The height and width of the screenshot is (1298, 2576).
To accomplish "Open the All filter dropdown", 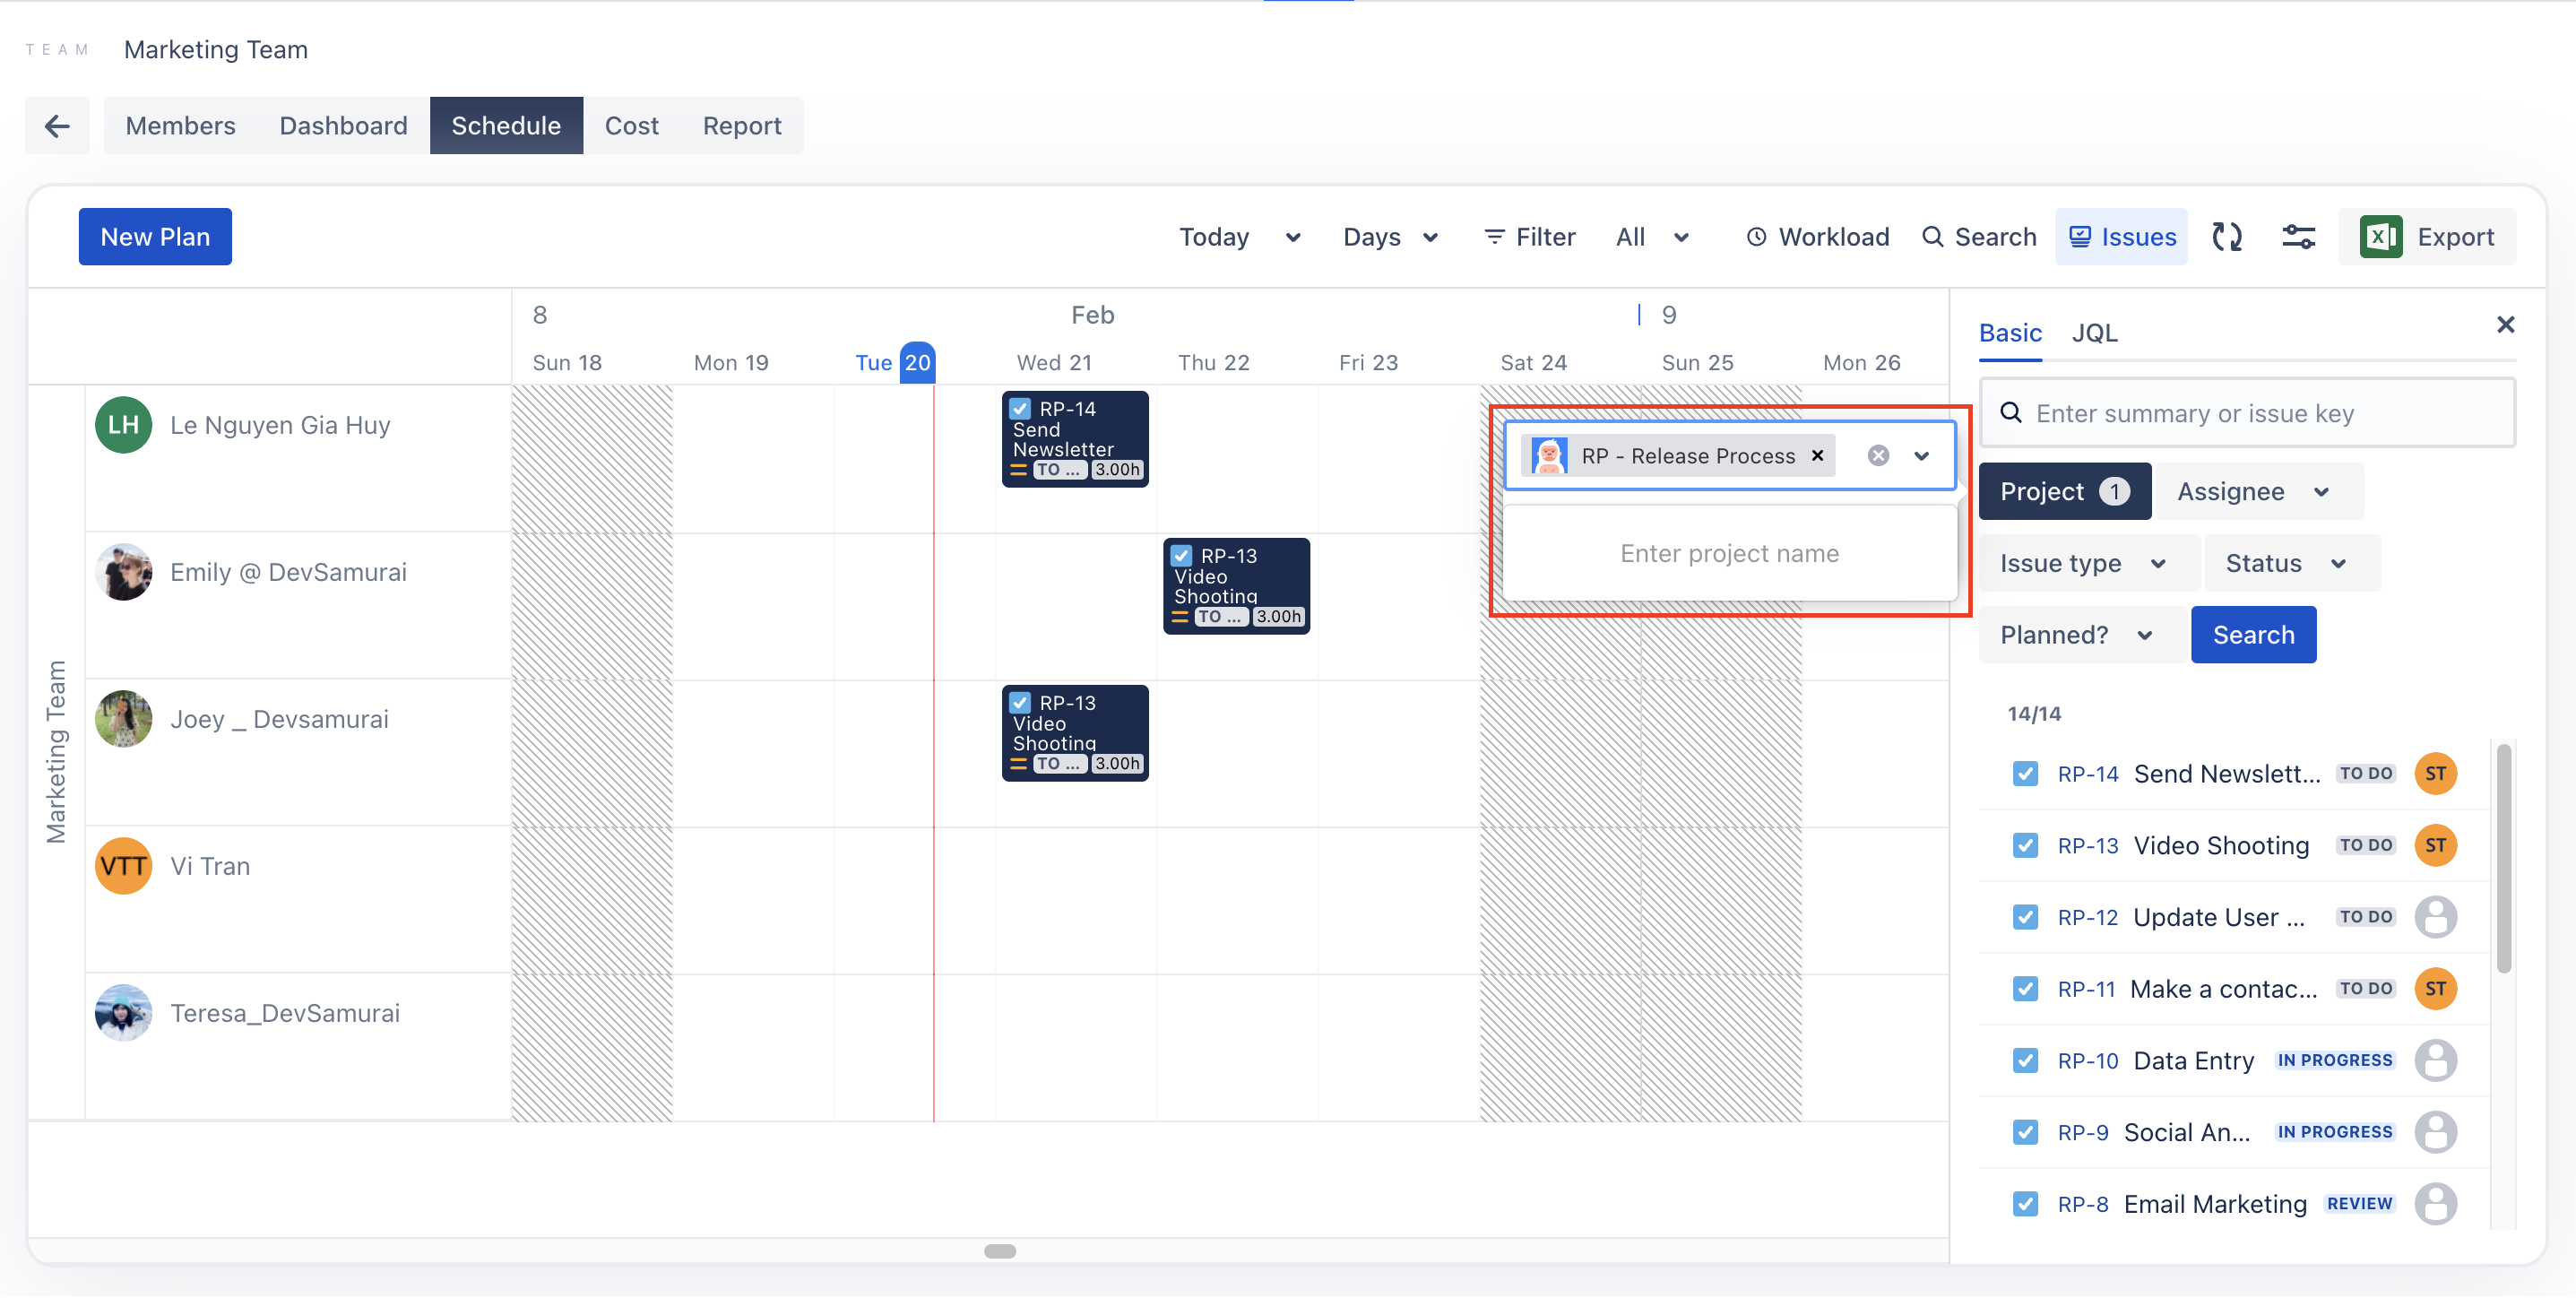I will [1652, 237].
